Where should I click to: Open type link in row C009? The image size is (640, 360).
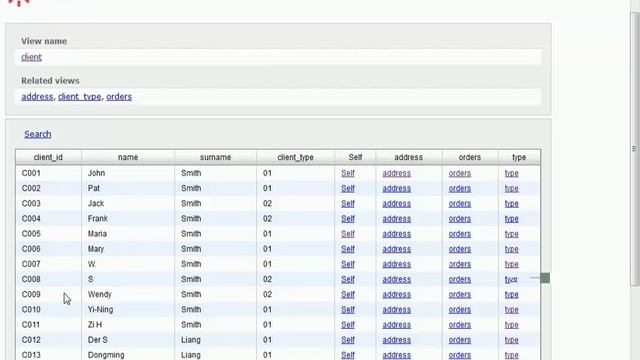point(511,294)
